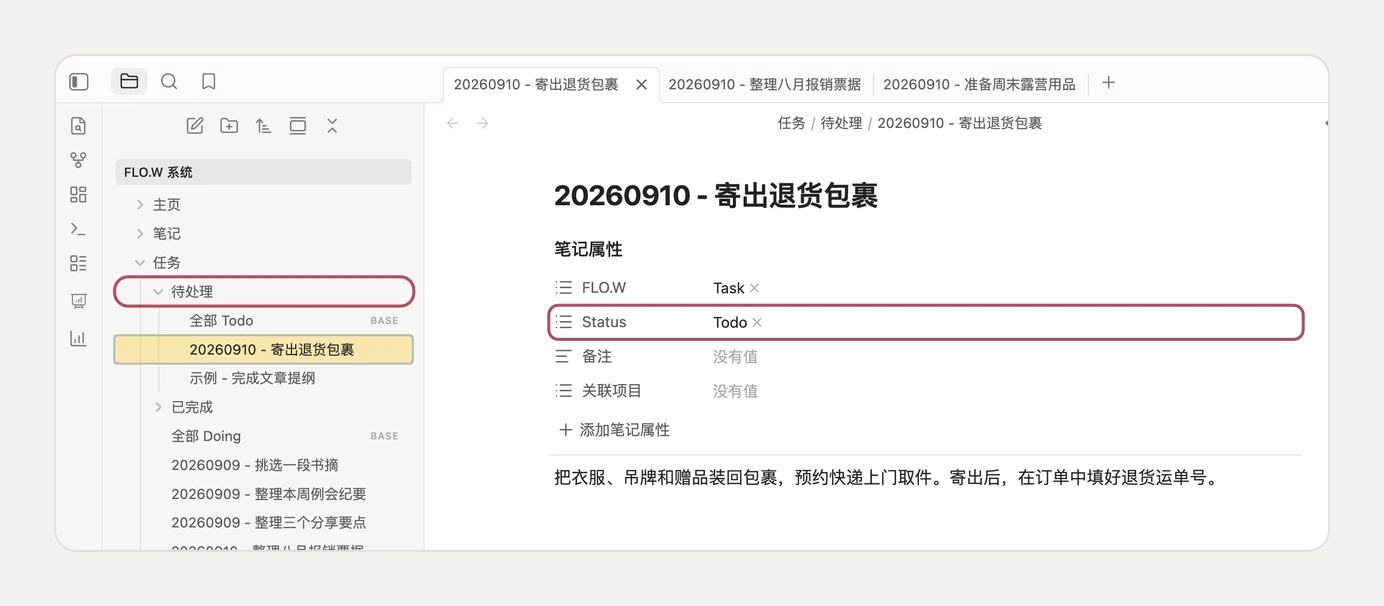Image resolution: width=1384 pixels, height=606 pixels.
Task: Expand the 已完成 folder
Action: [158, 407]
